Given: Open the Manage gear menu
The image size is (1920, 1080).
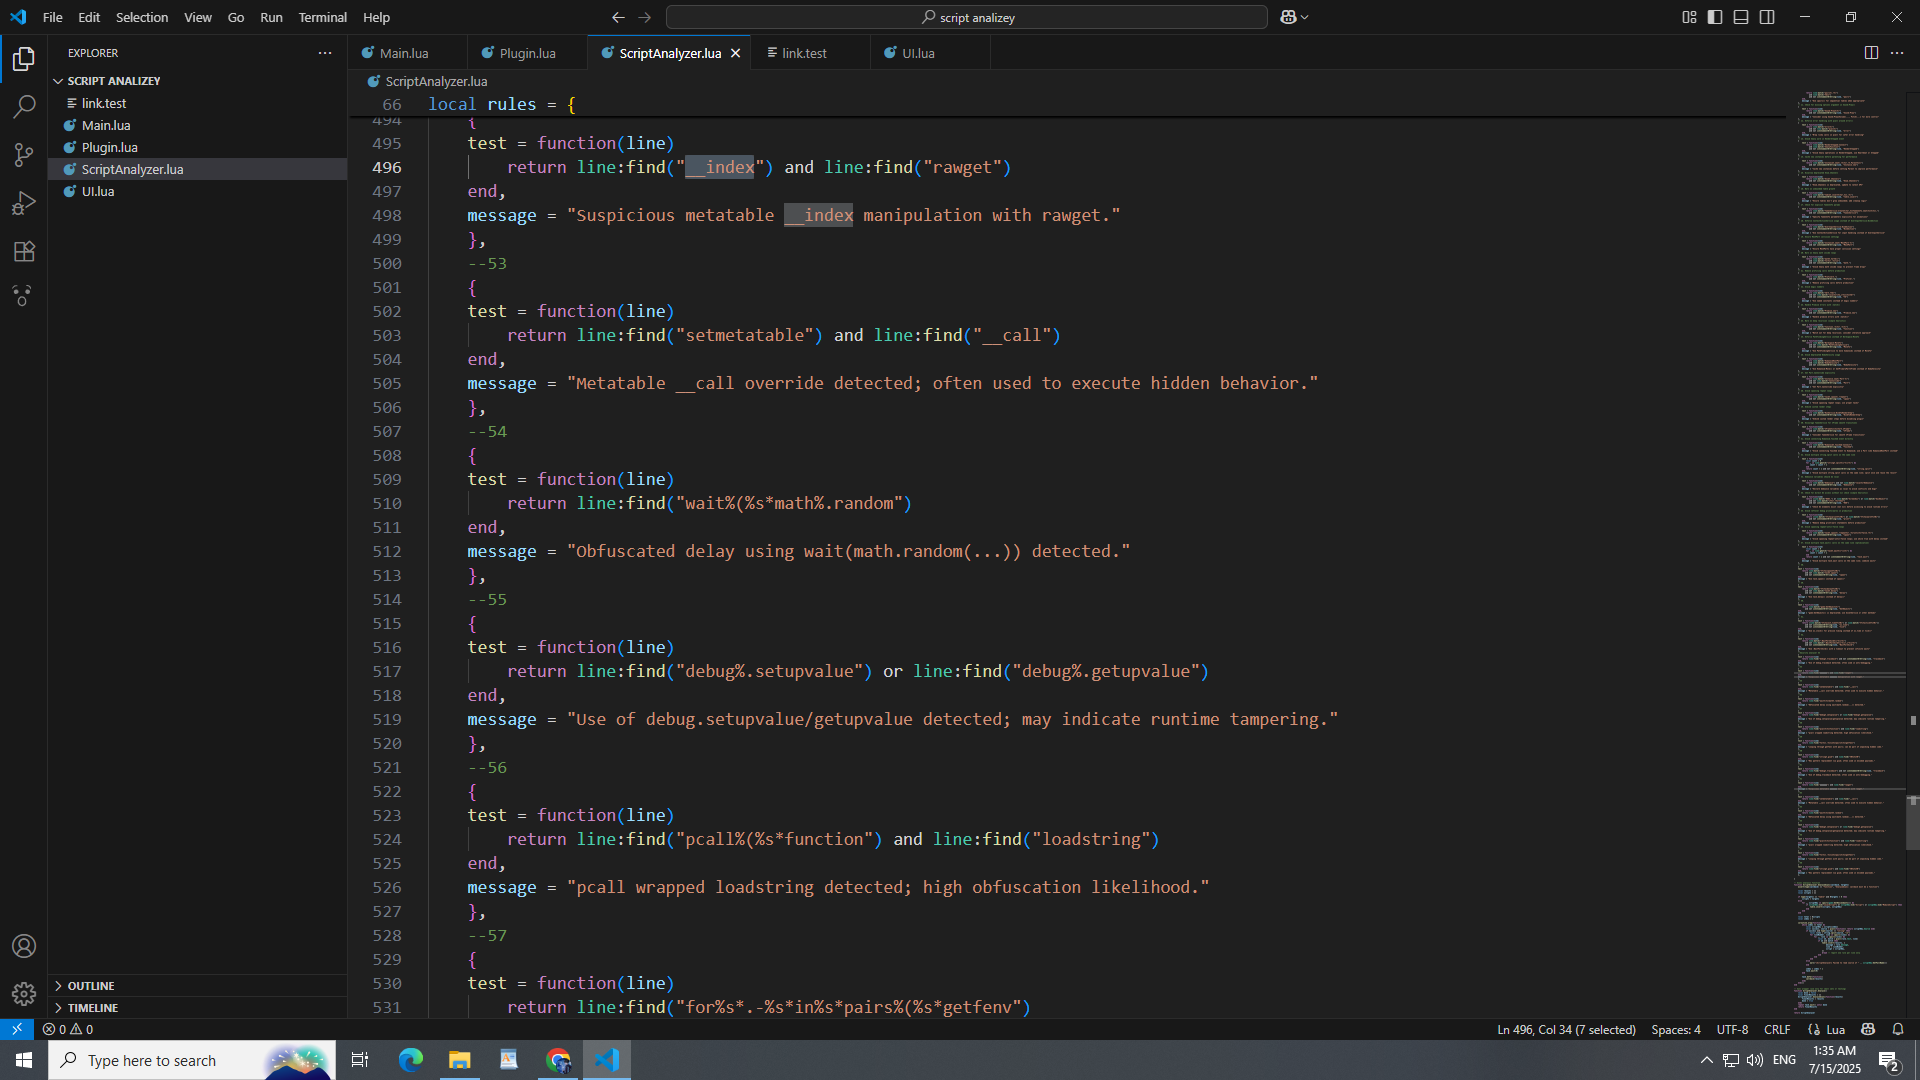Looking at the screenshot, I should [24, 993].
